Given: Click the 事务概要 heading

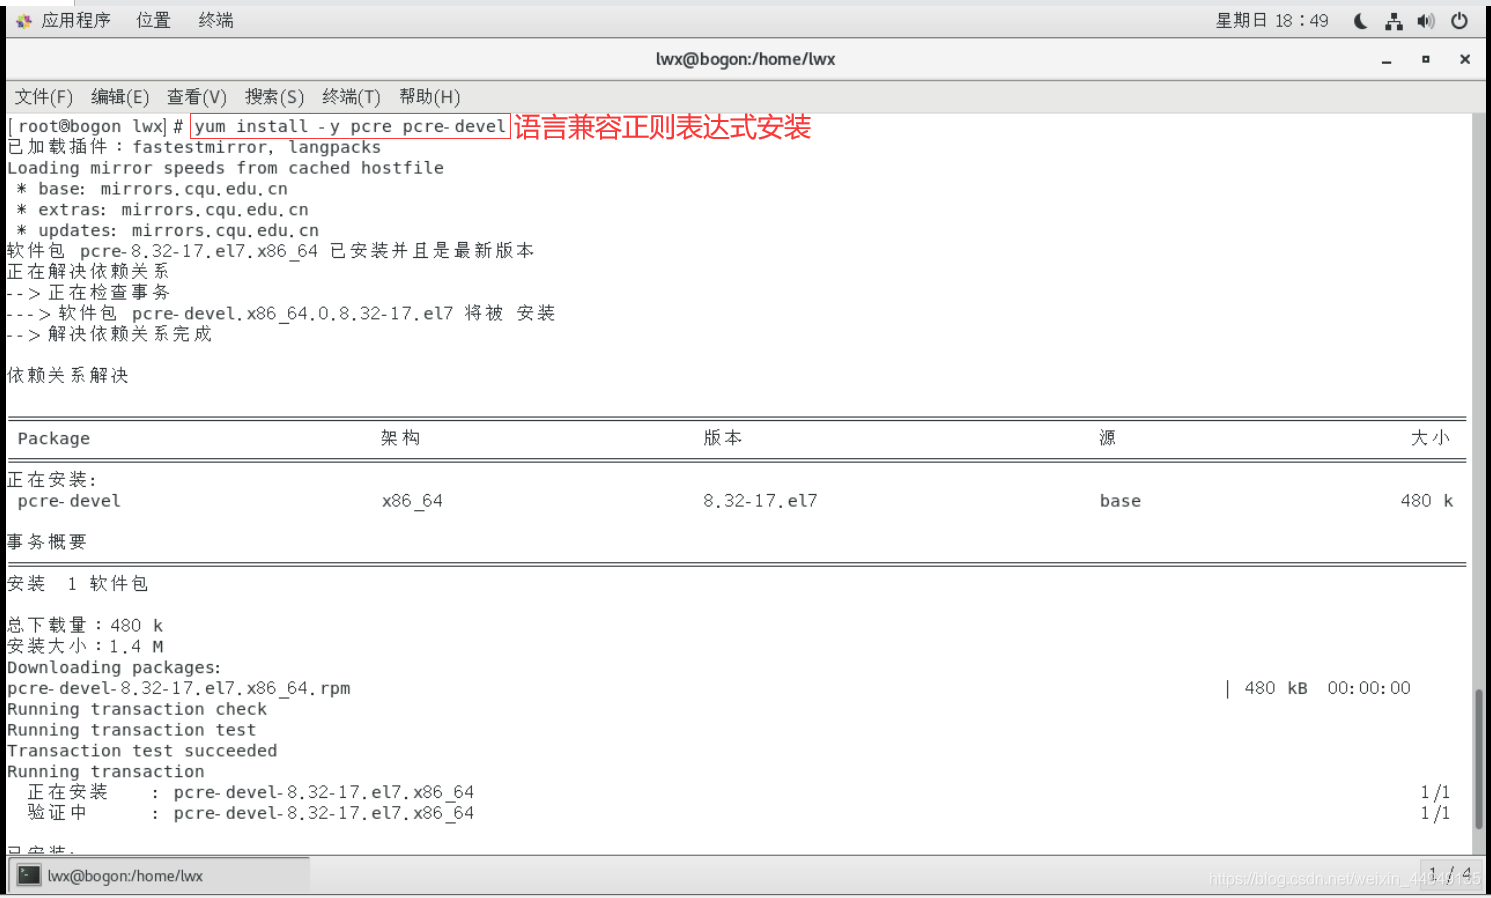Looking at the screenshot, I should click(47, 542).
